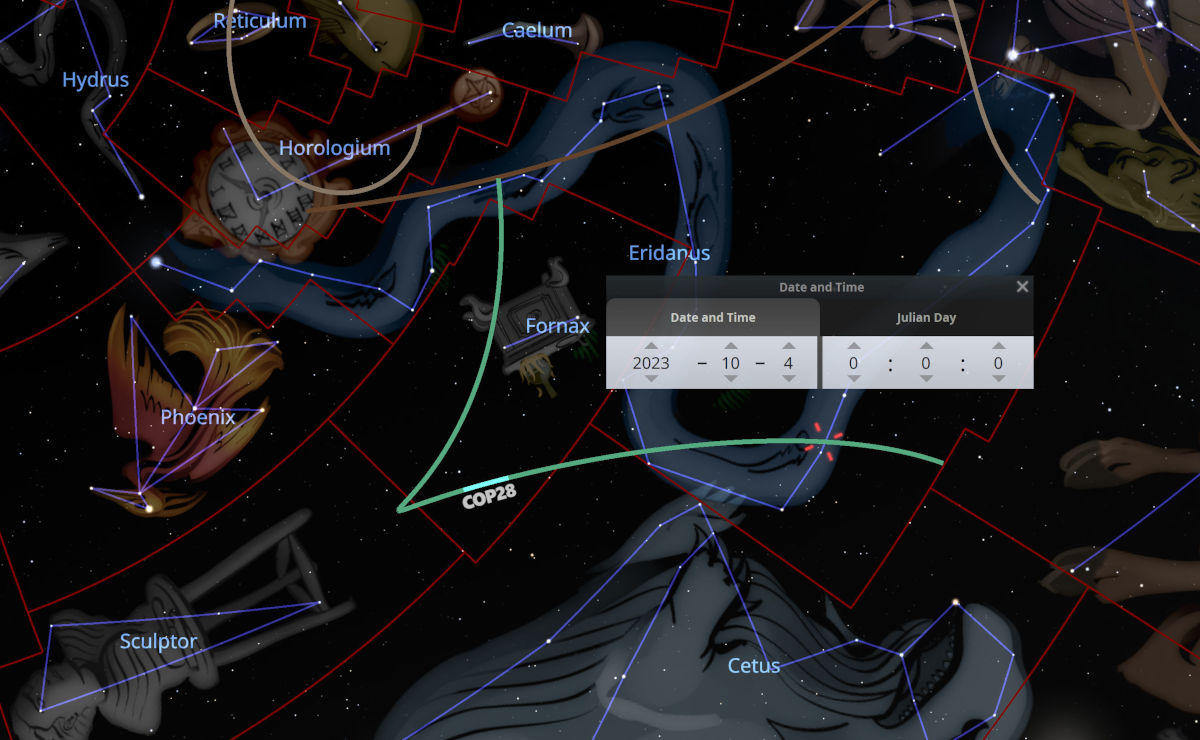Decrease the month with its down arrow
Screen dimensions: 1200x740
pyautogui.click(x=731, y=379)
